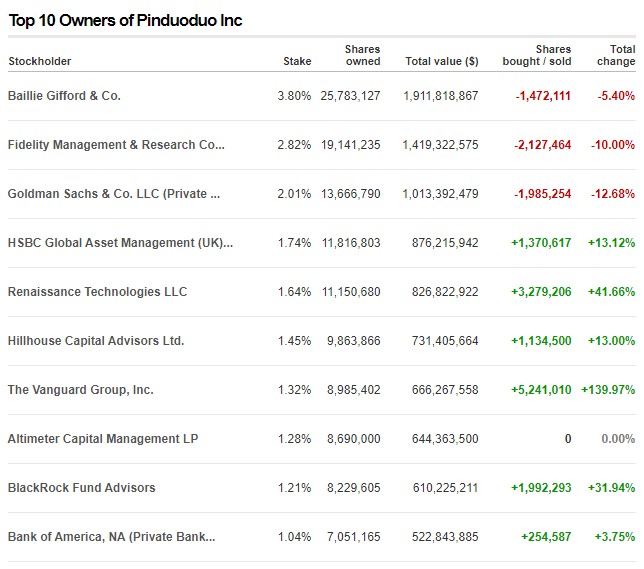Click total value 610,225,211
The height and width of the screenshot is (569, 644).
point(446,487)
